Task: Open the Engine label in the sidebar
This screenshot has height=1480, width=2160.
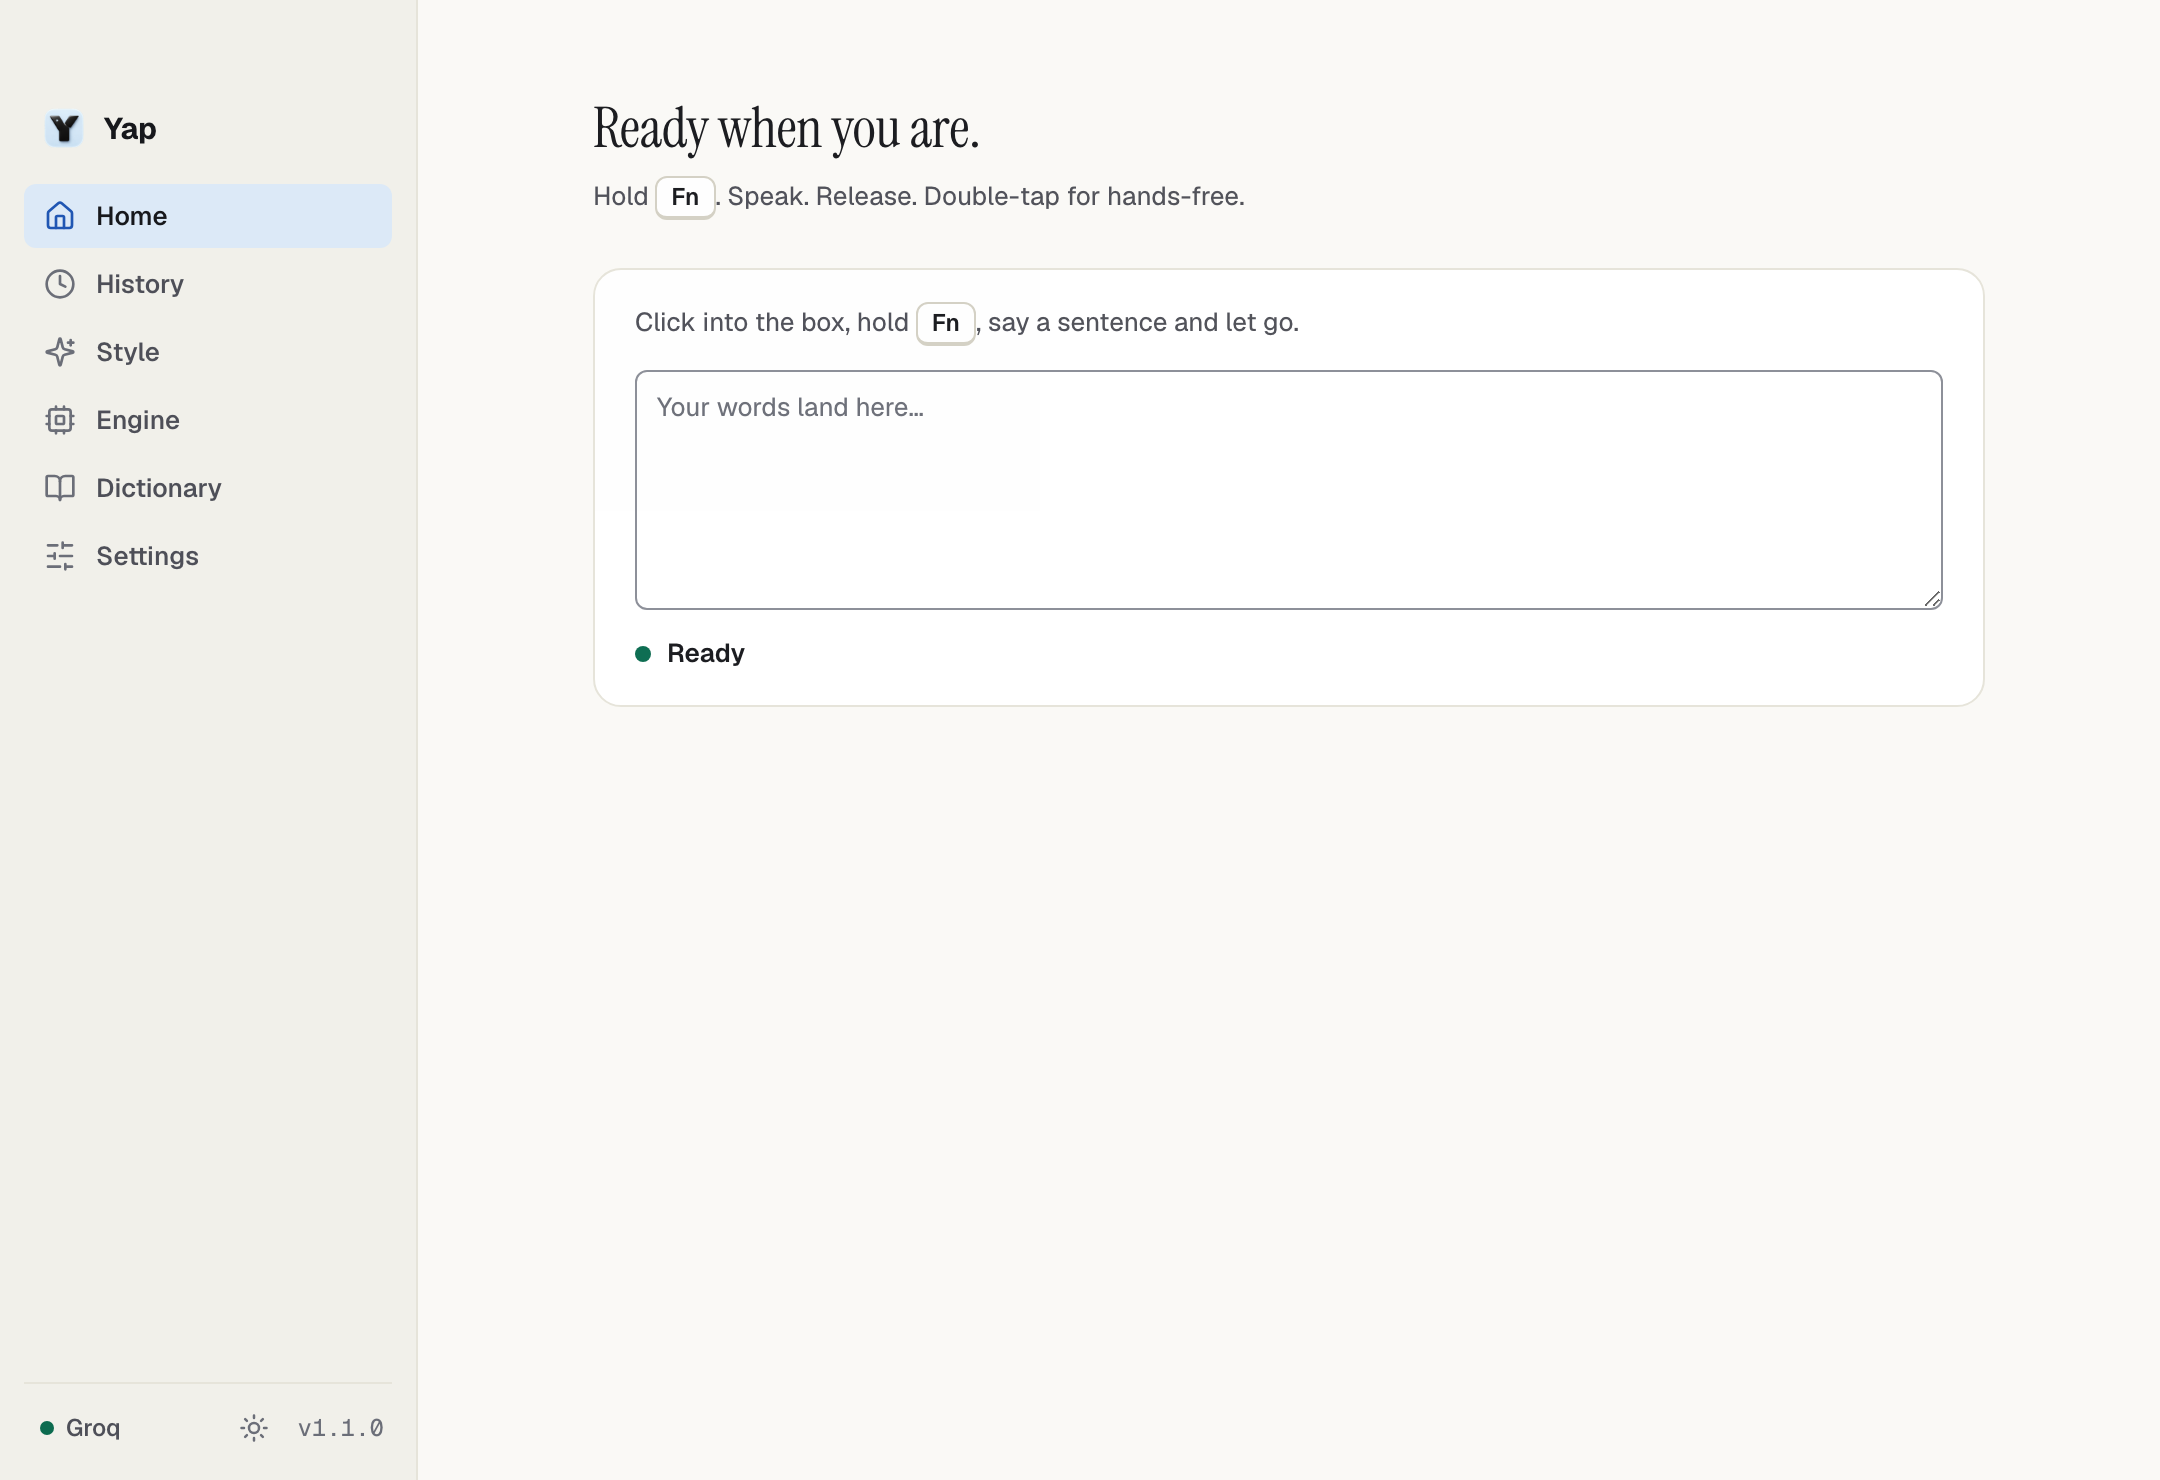Action: 138,420
